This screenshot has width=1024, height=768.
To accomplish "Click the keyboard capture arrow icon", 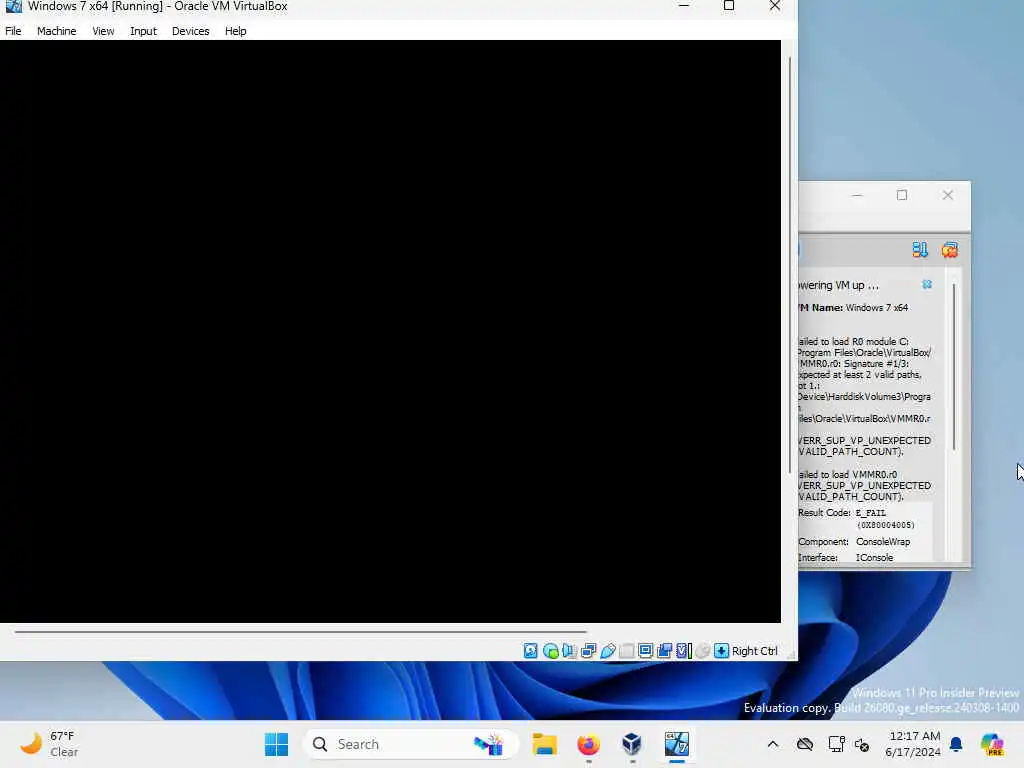I will tap(721, 650).
